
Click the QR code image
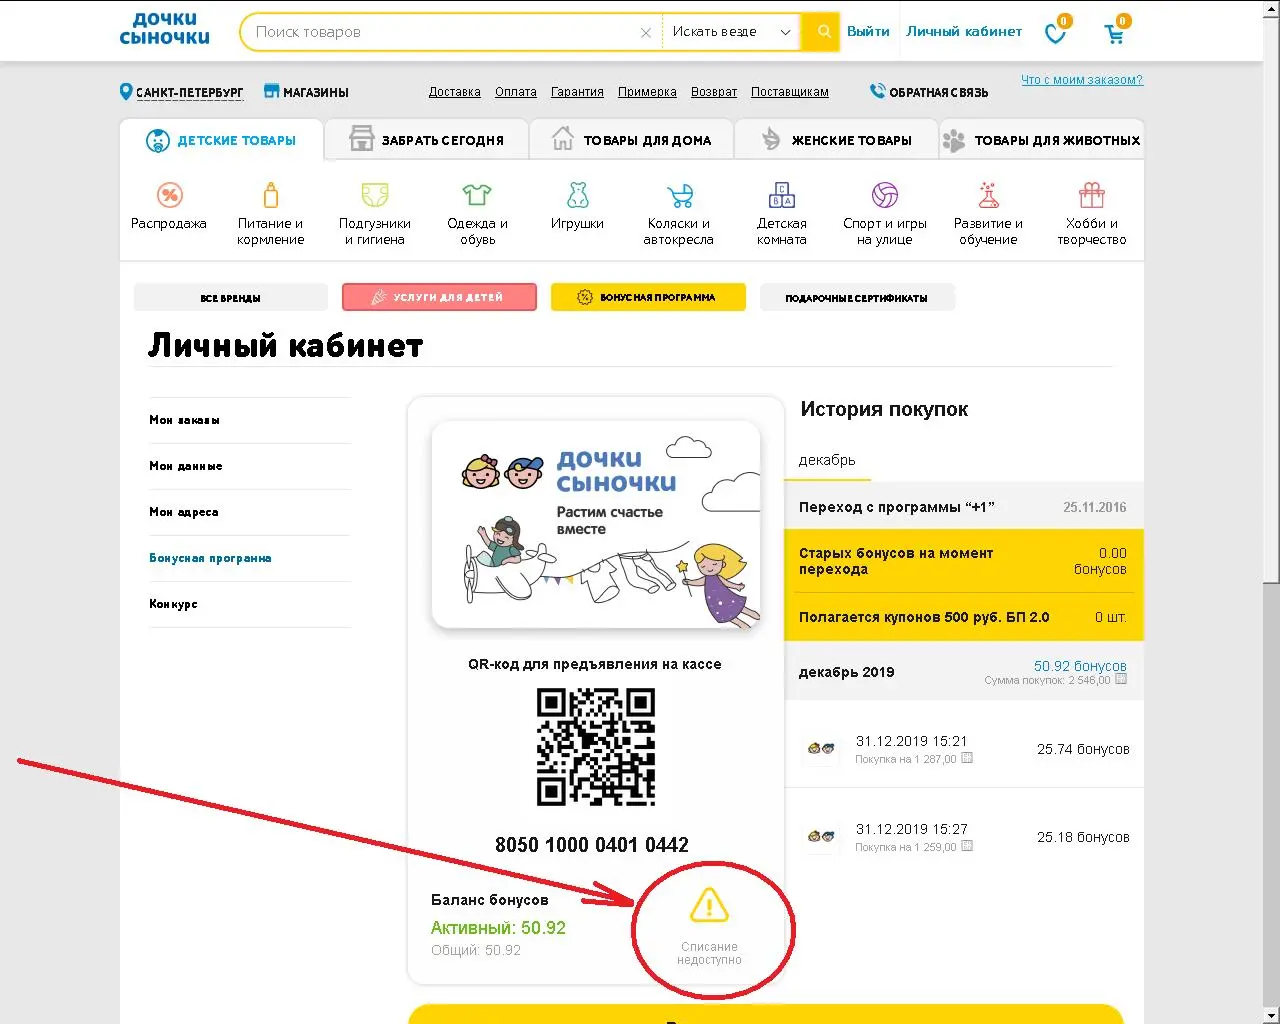[x=596, y=747]
